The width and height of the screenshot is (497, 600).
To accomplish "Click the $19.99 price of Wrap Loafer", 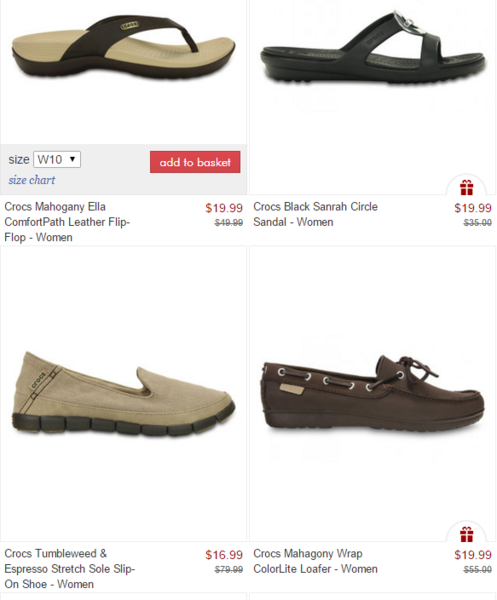I will tap(473, 554).
